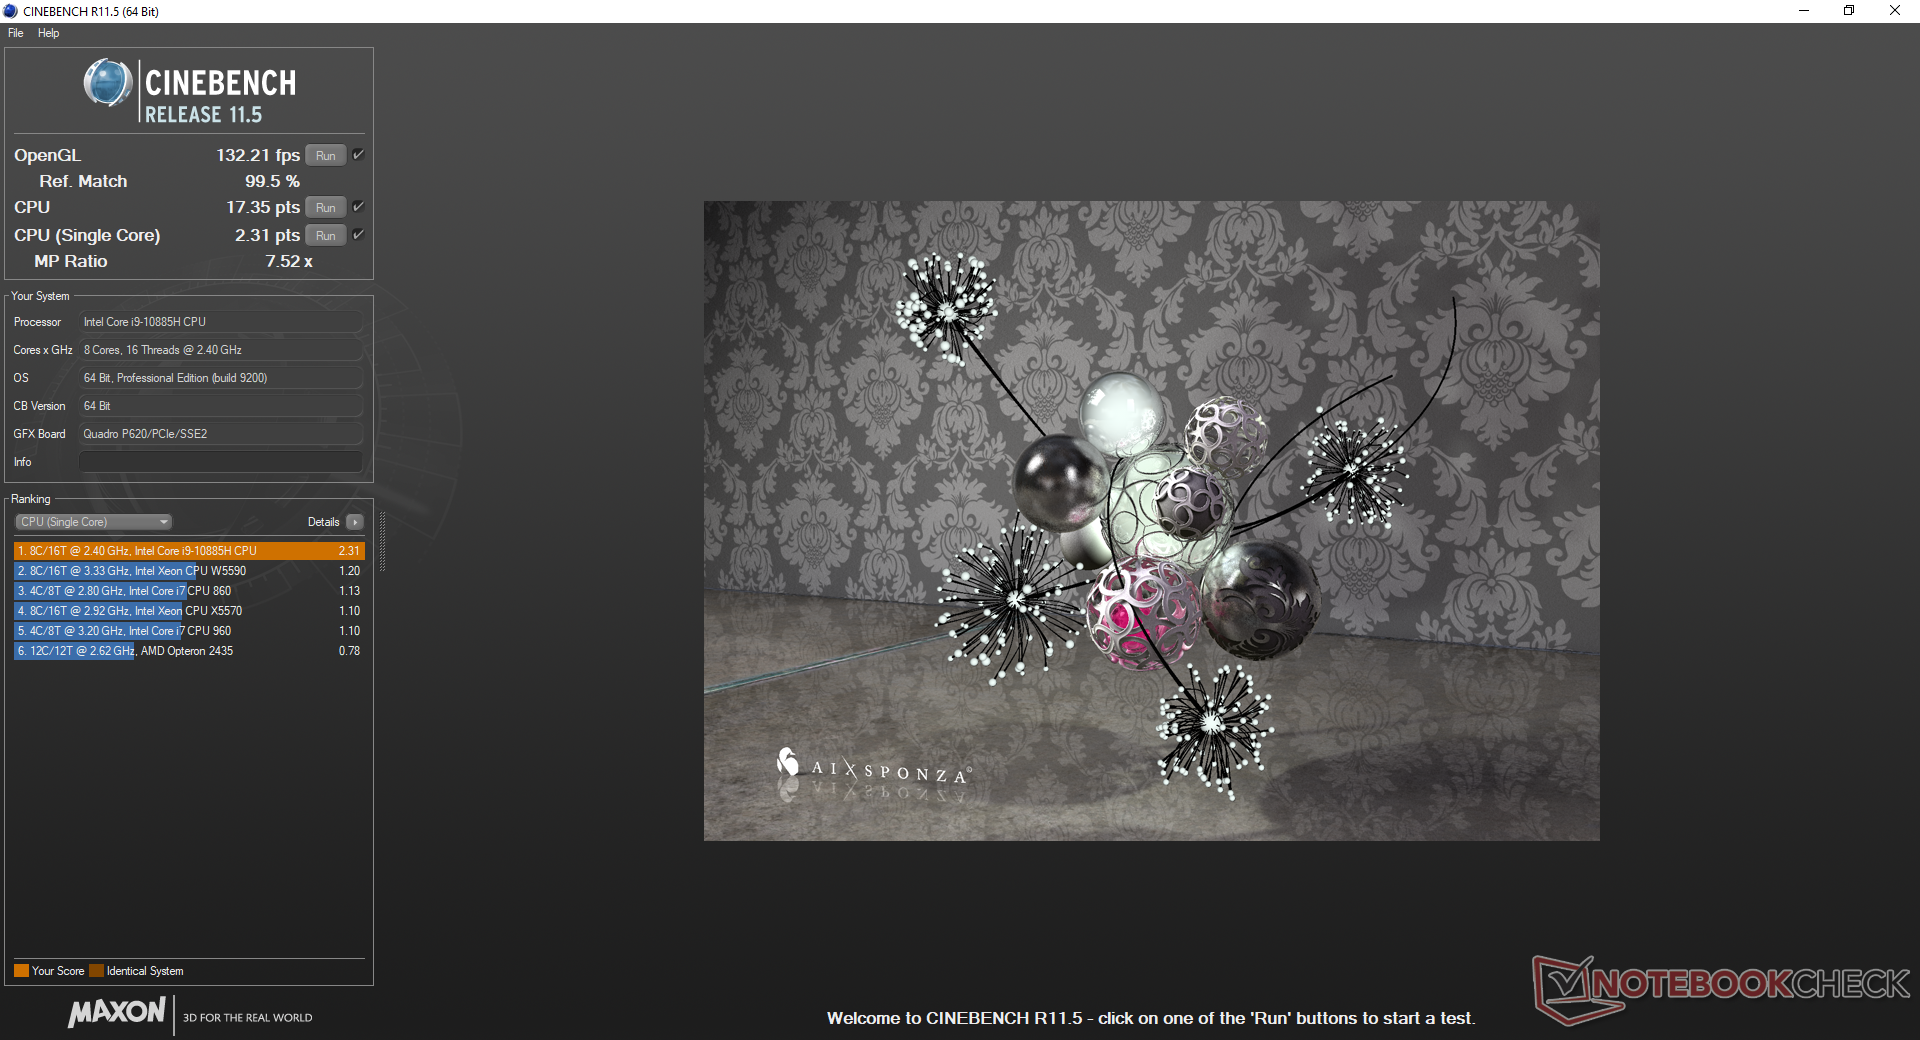Click the Cinebench app icon in title bar
Screen dimensions: 1920x1040
[x=11, y=11]
